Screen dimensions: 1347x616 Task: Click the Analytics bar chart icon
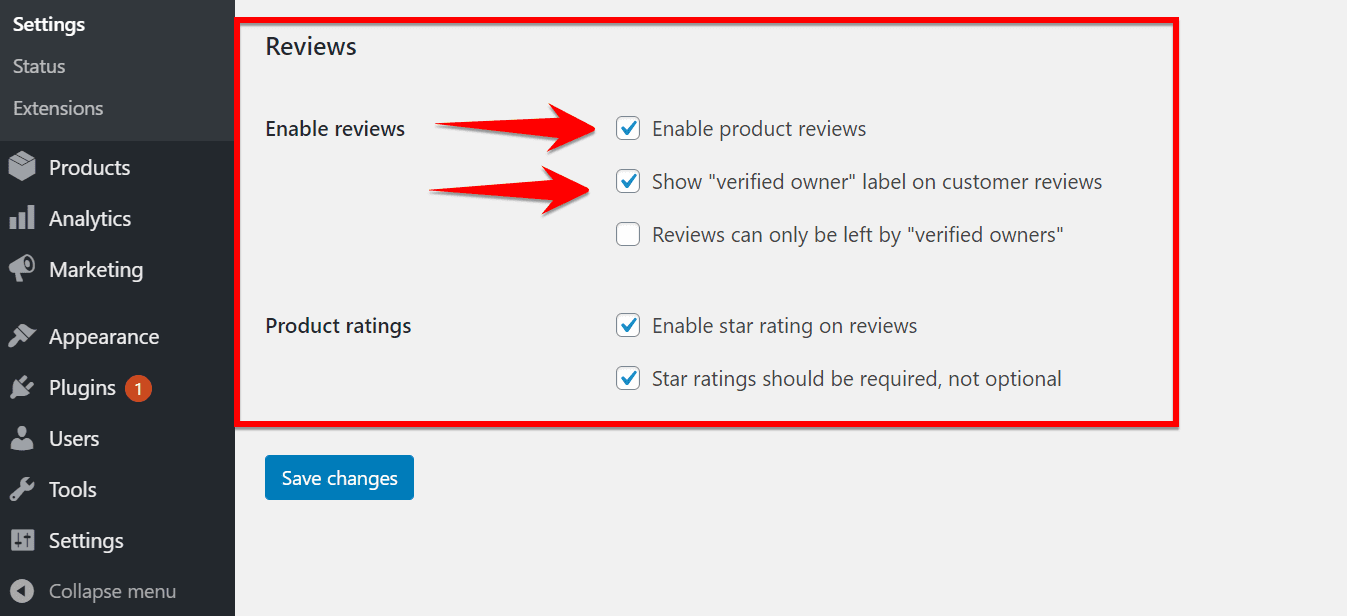[x=22, y=218]
